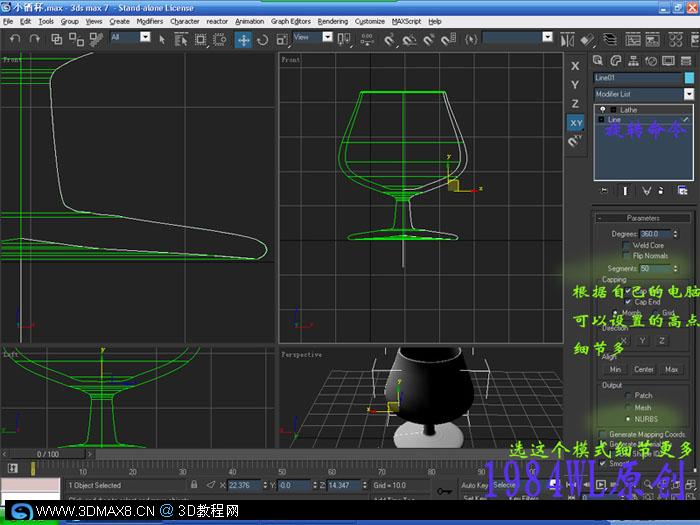Open the File menu
Viewport: 700px width, 525px height.
8,21
